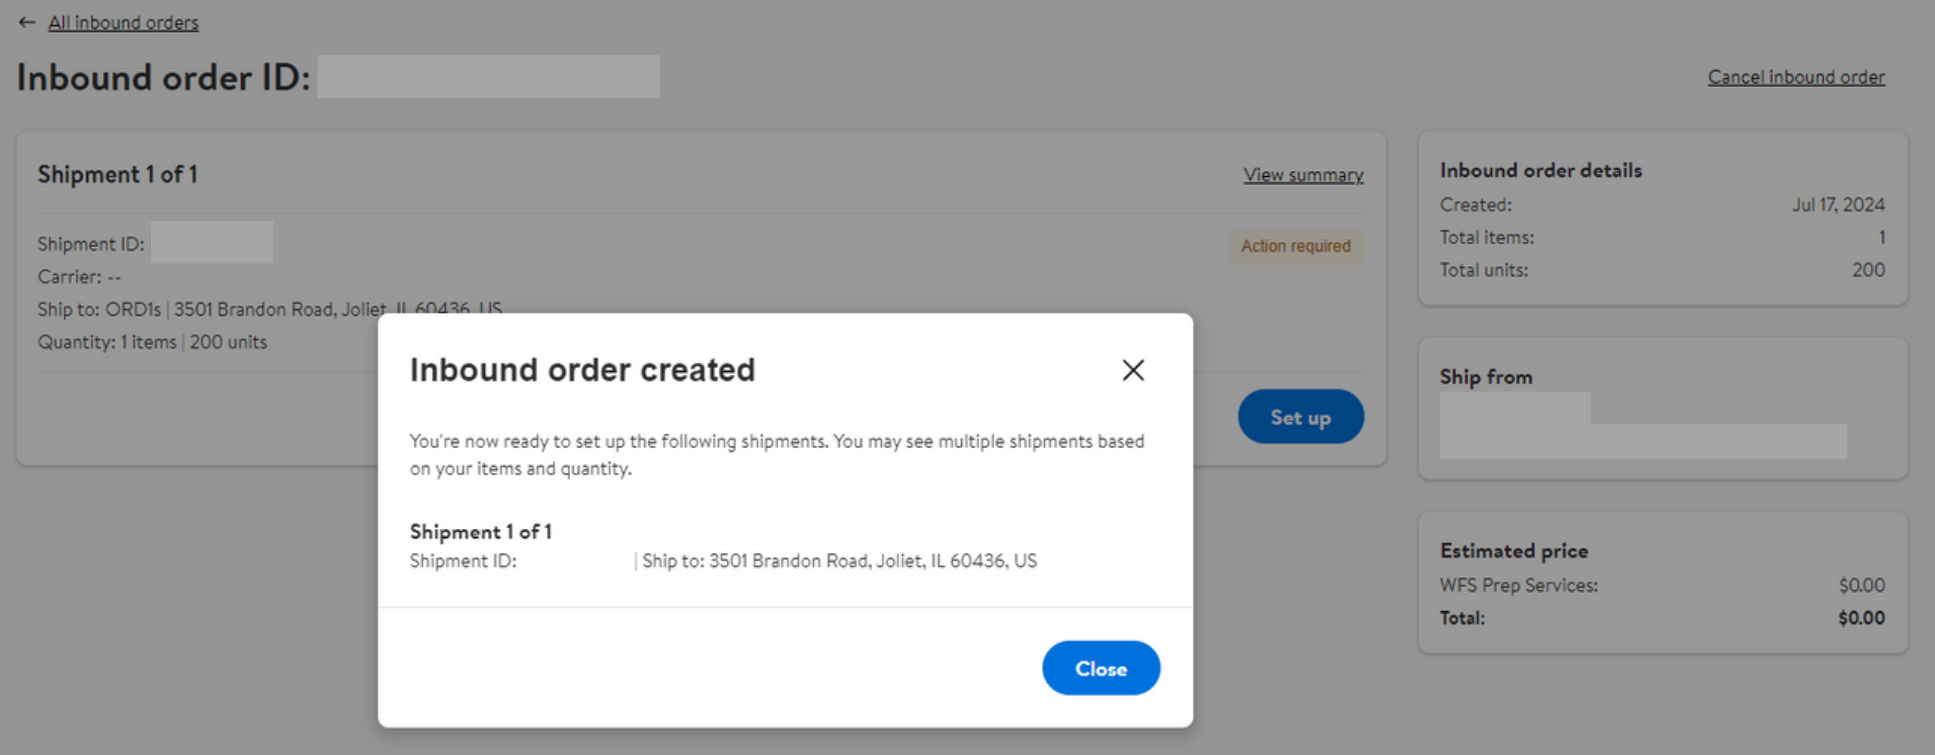Click the Shipment ID label in dialog
Image resolution: width=1935 pixels, height=755 pixels.
coord(463,561)
